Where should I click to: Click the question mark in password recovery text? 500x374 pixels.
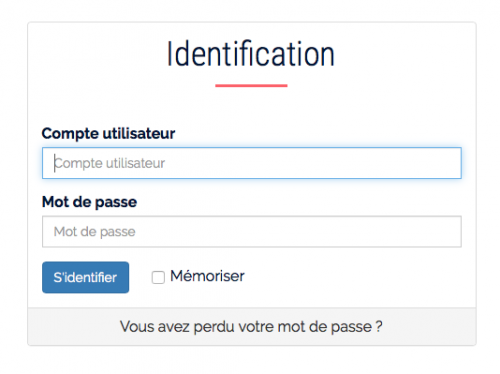pyautogui.click(x=379, y=326)
